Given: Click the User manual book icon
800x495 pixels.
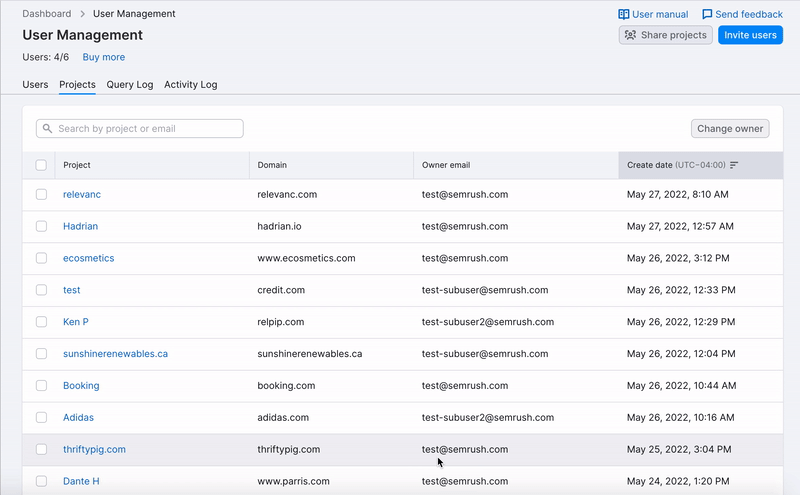Looking at the screenshot, I should (x=624, y=15).
